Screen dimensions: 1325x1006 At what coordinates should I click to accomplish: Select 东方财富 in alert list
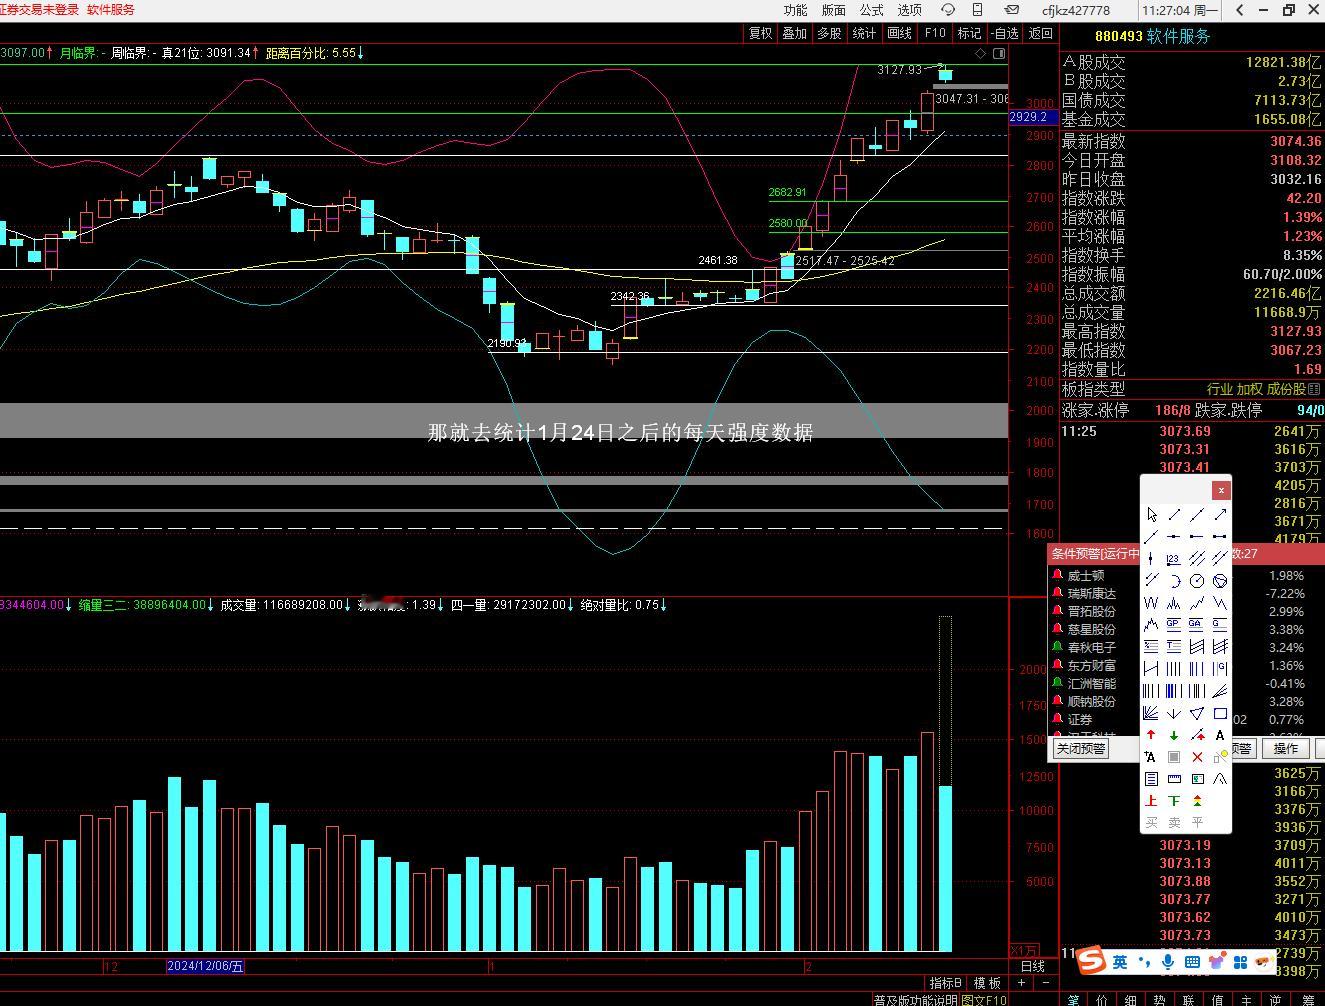pyautogui.click(x=1092, y=665)
